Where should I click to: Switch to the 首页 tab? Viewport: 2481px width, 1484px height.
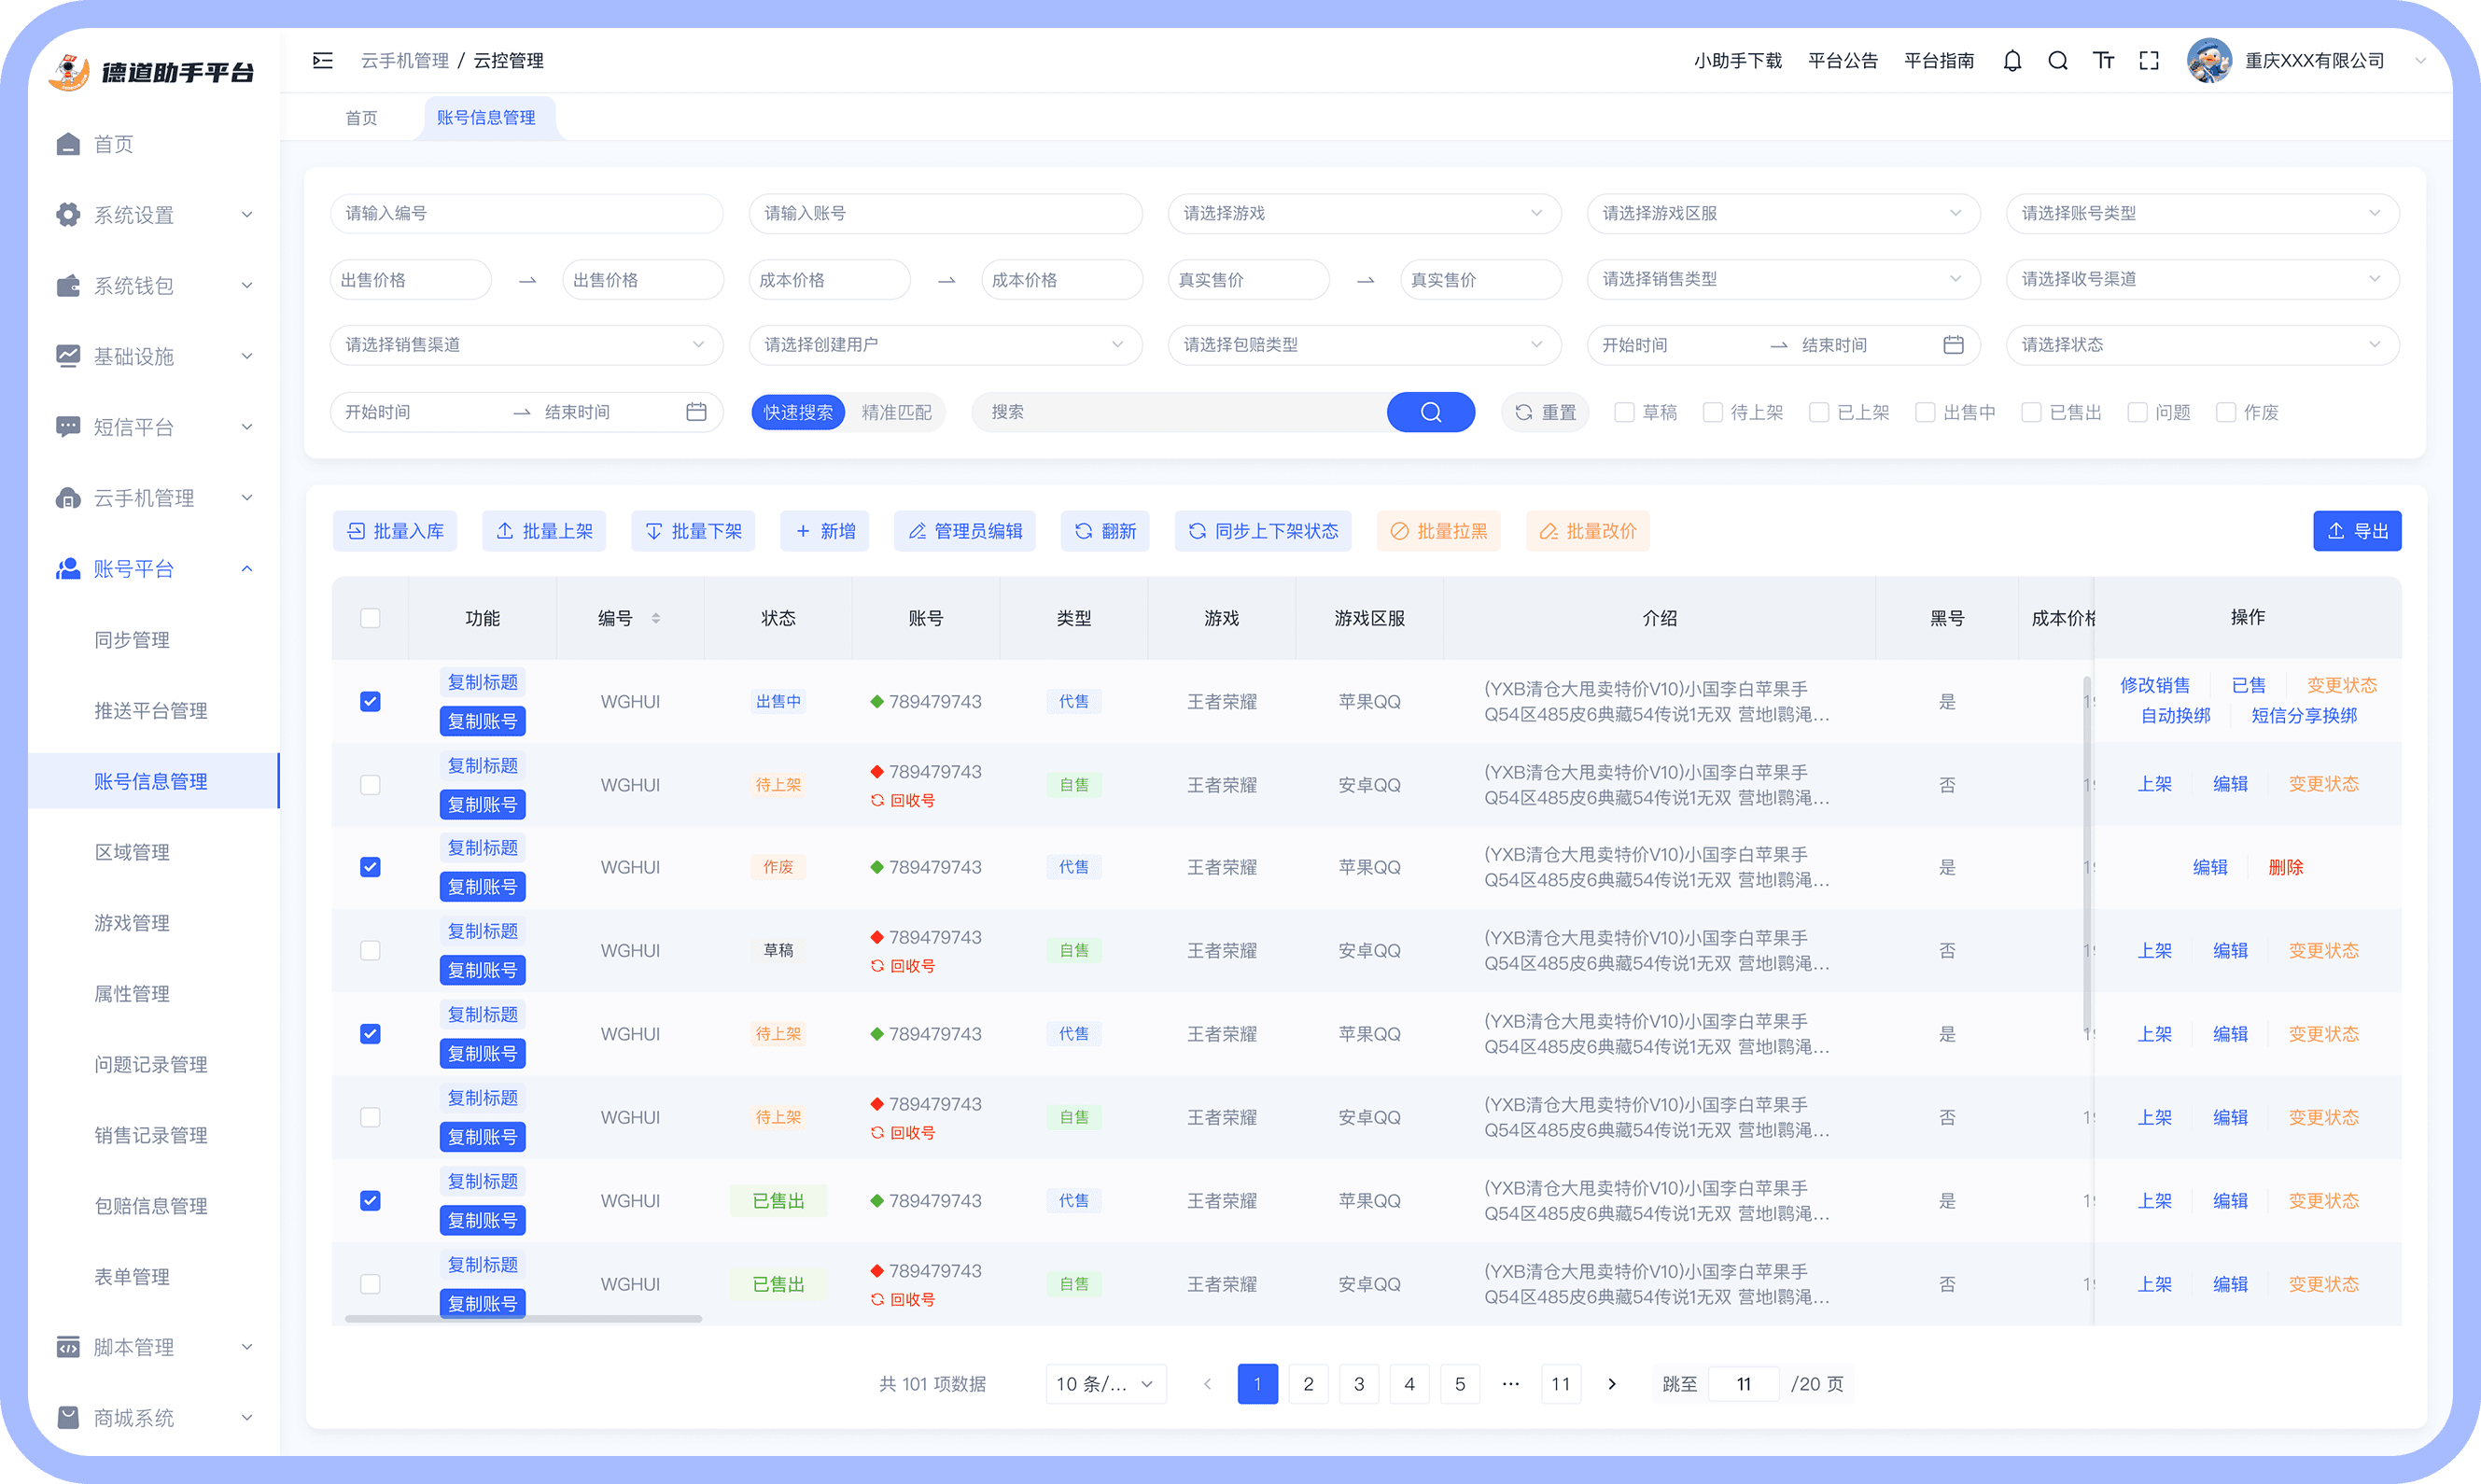pos(361,118)
